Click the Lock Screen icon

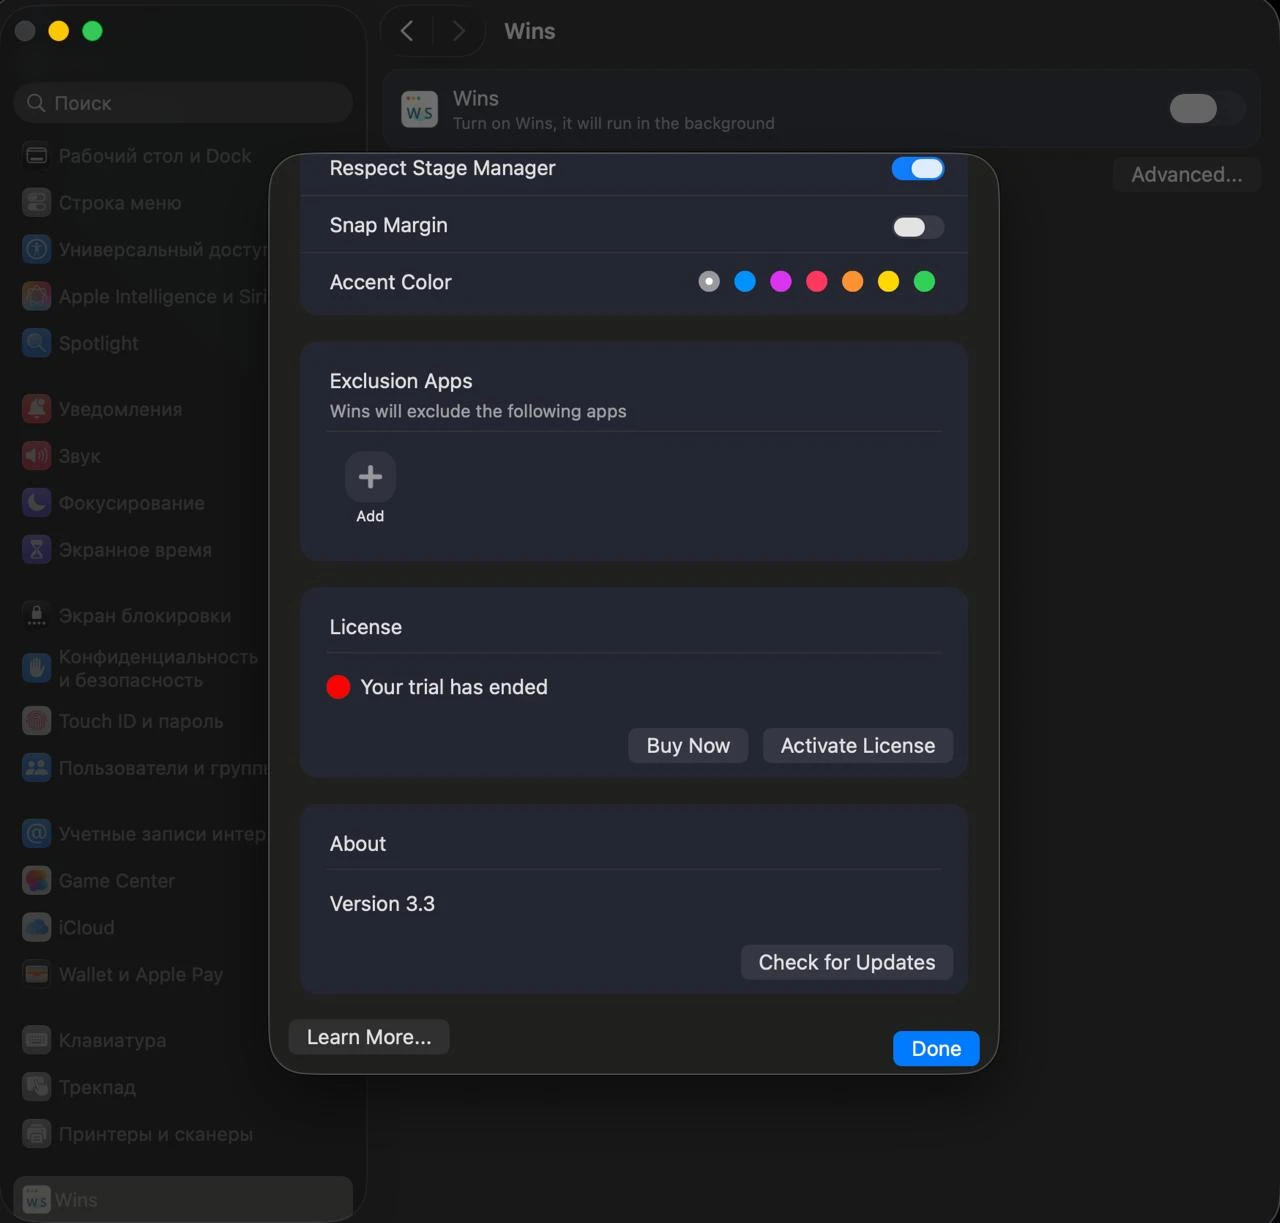(x=37, y=616)
